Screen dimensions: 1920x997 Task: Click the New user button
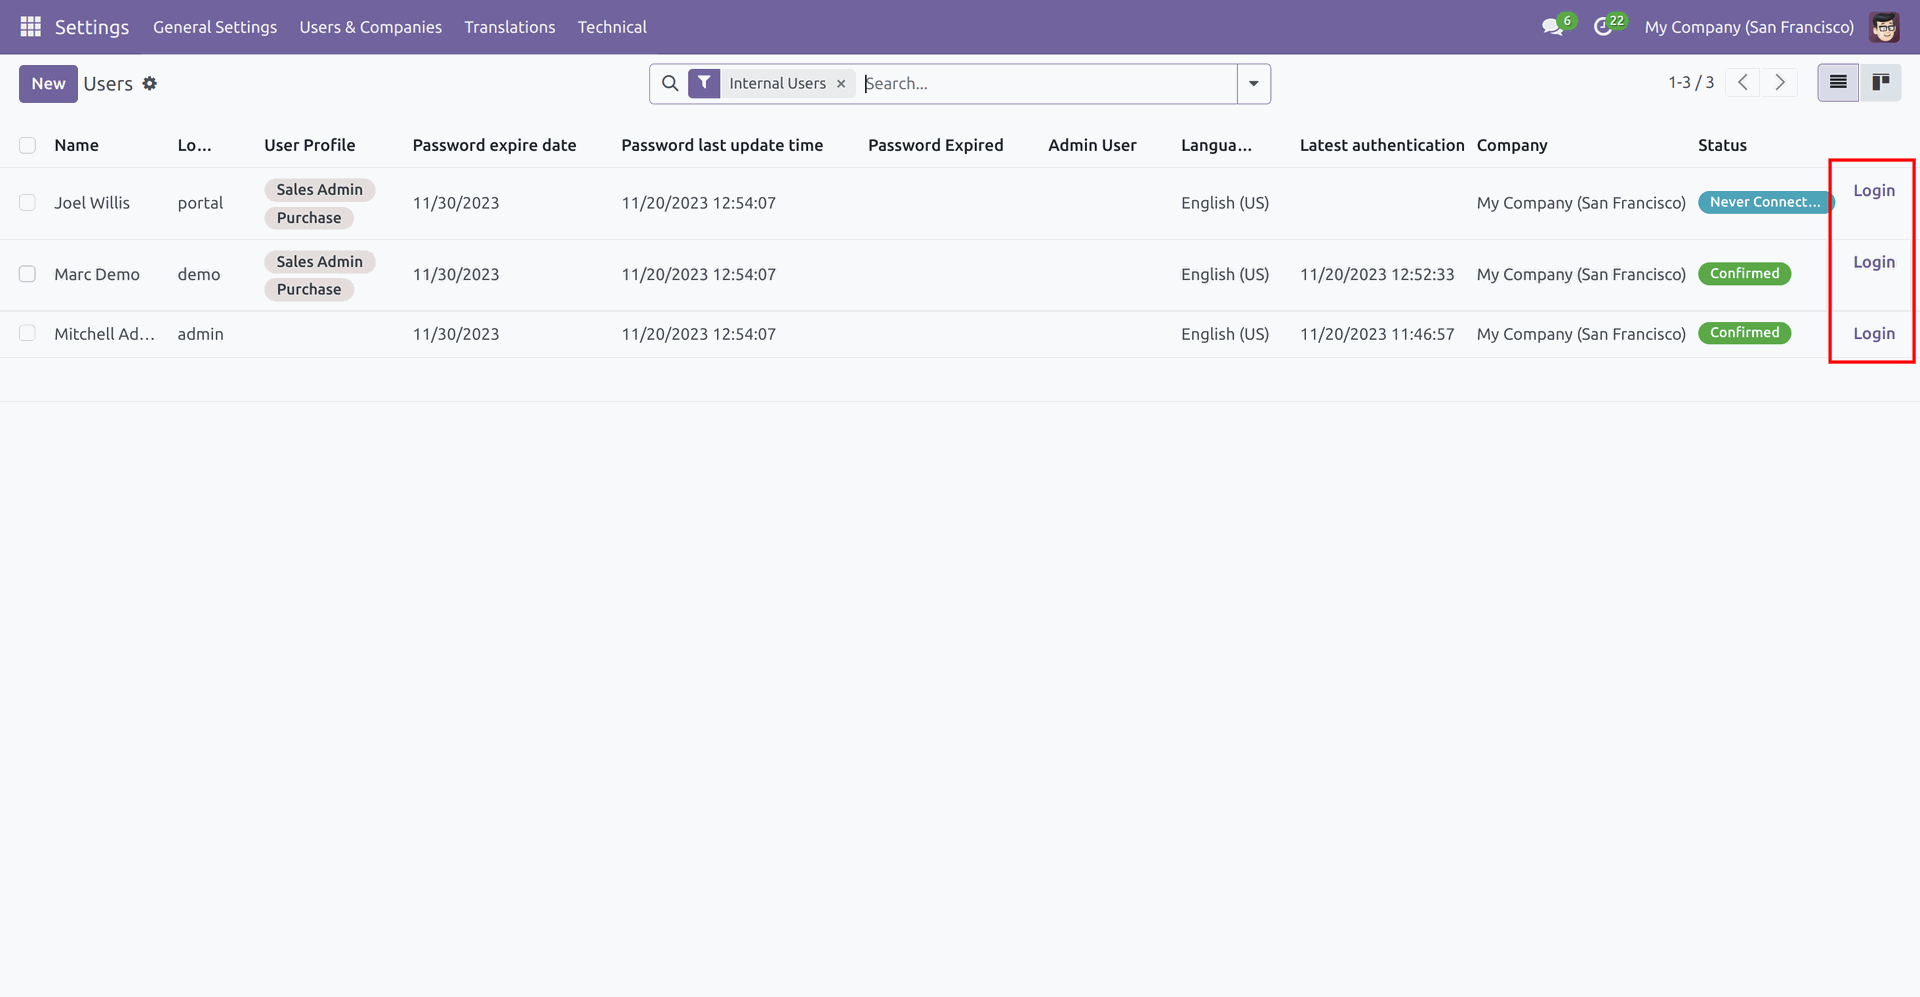tap(48, 84)
